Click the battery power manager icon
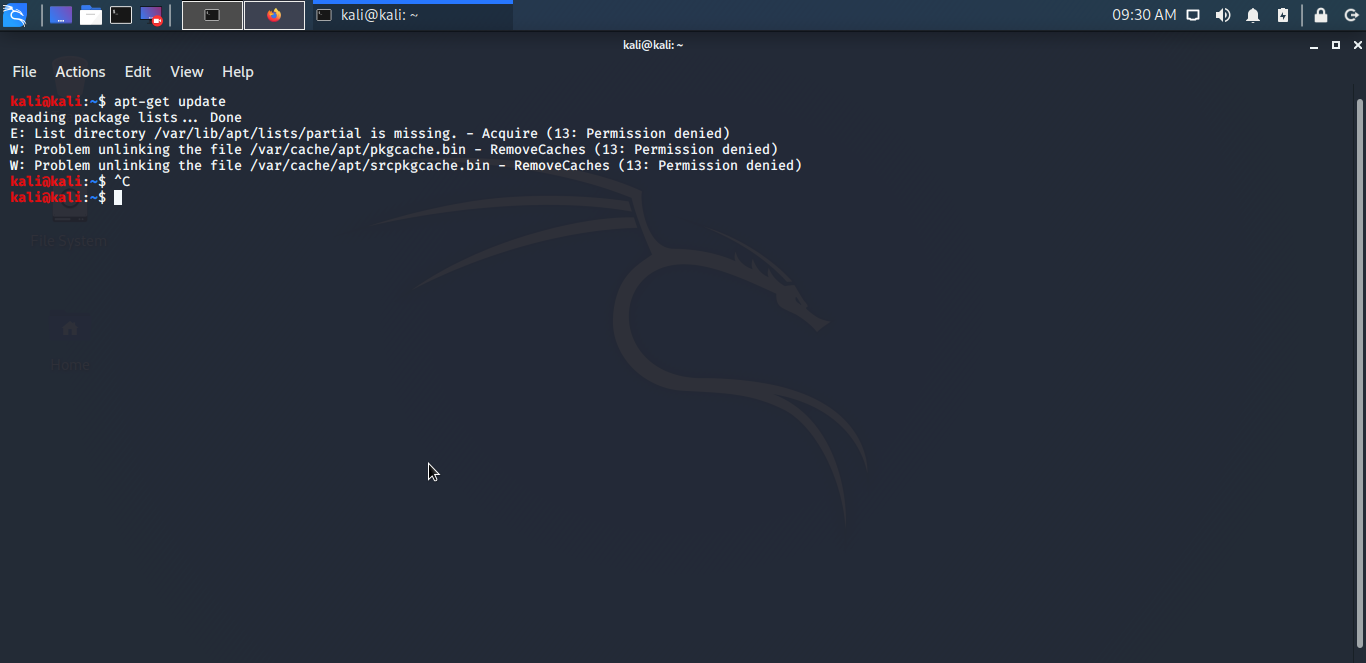Screen dimensions: 1366x663 pyautogui.click(x=1283, y=15)
